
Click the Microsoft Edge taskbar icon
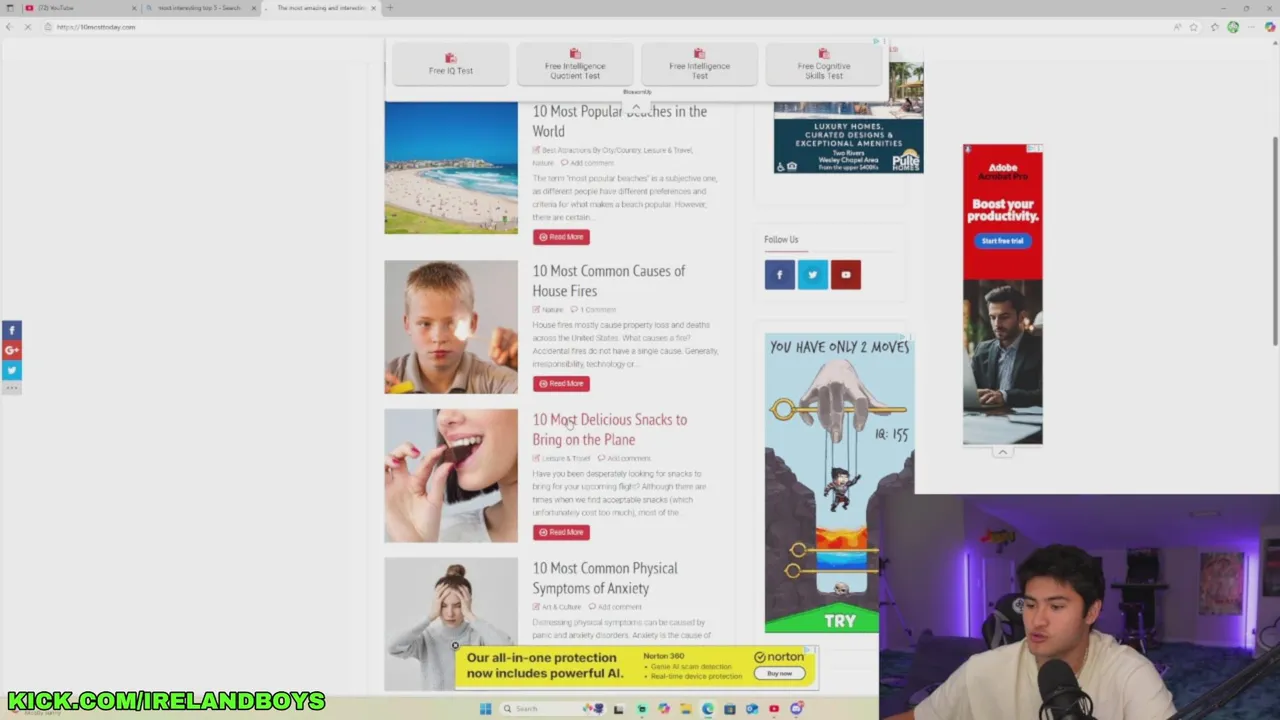tap(707, 709)
